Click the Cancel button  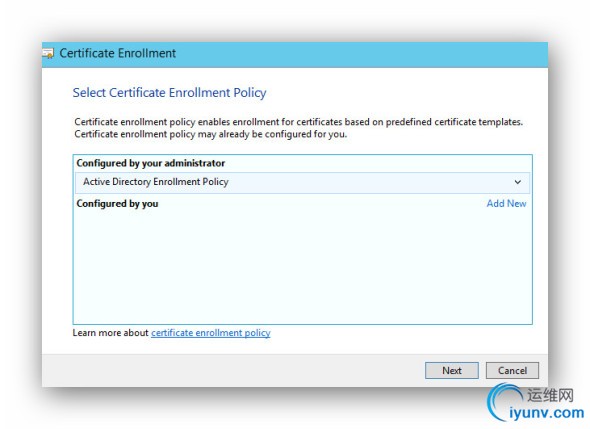point(512,371)
